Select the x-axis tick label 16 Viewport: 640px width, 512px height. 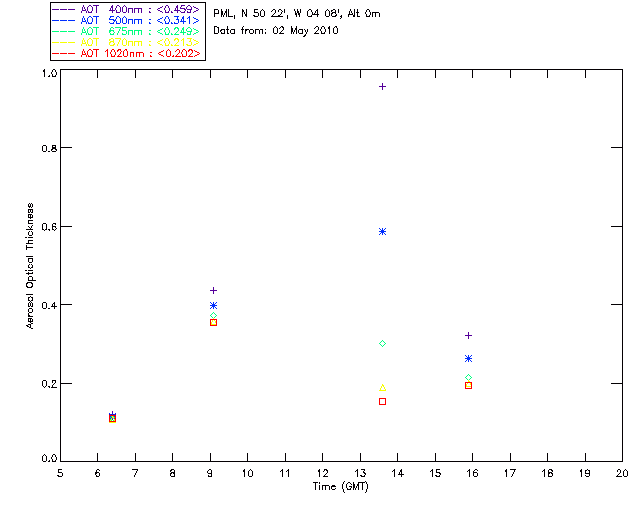[472, 473]
